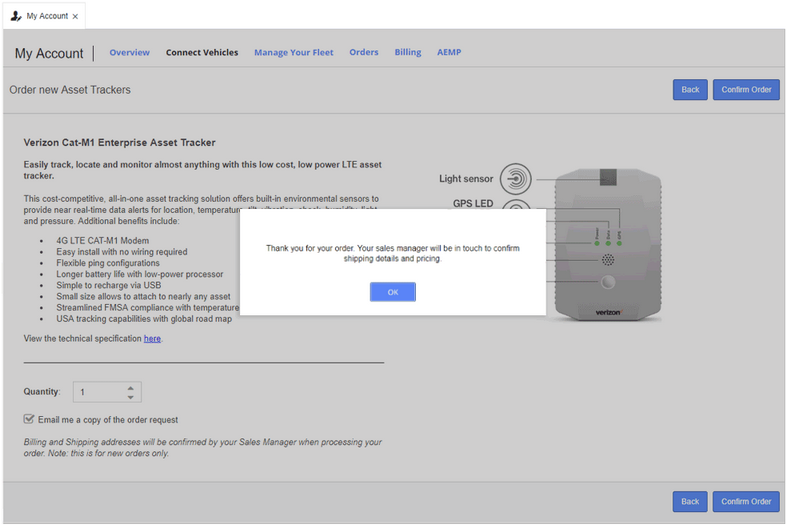Viewport: 787px width, 525px height.
Task: Open the Orders section
Action: tap(364, 52)
